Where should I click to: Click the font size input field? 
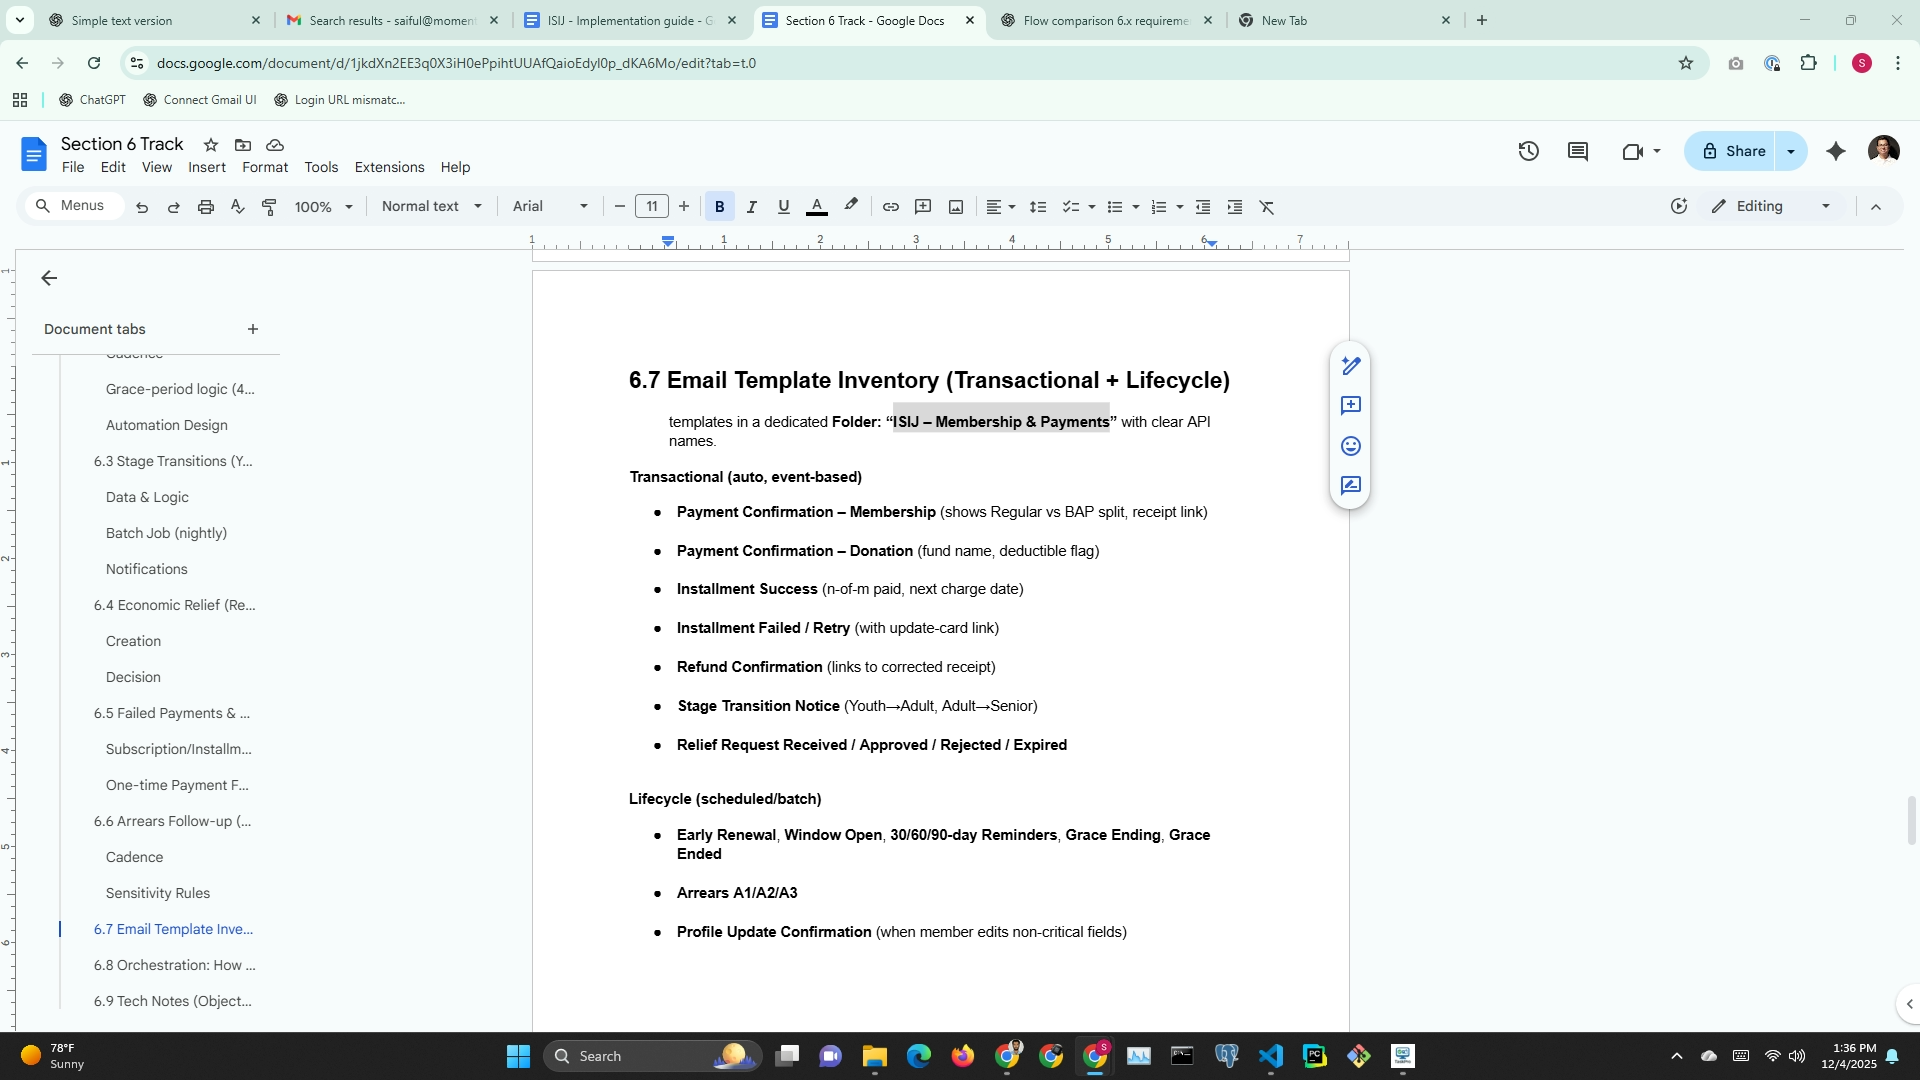click(x=652, y=206)
